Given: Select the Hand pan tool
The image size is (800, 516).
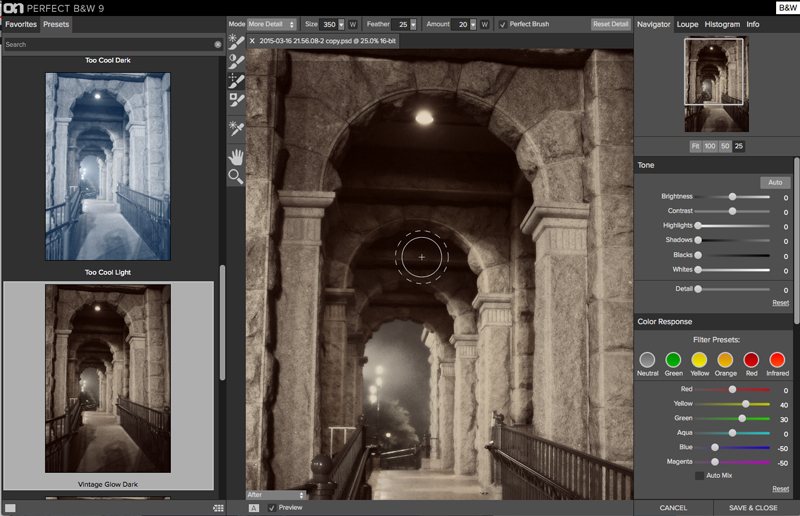Looking at the screenshot, I should [x=236, y=156].
